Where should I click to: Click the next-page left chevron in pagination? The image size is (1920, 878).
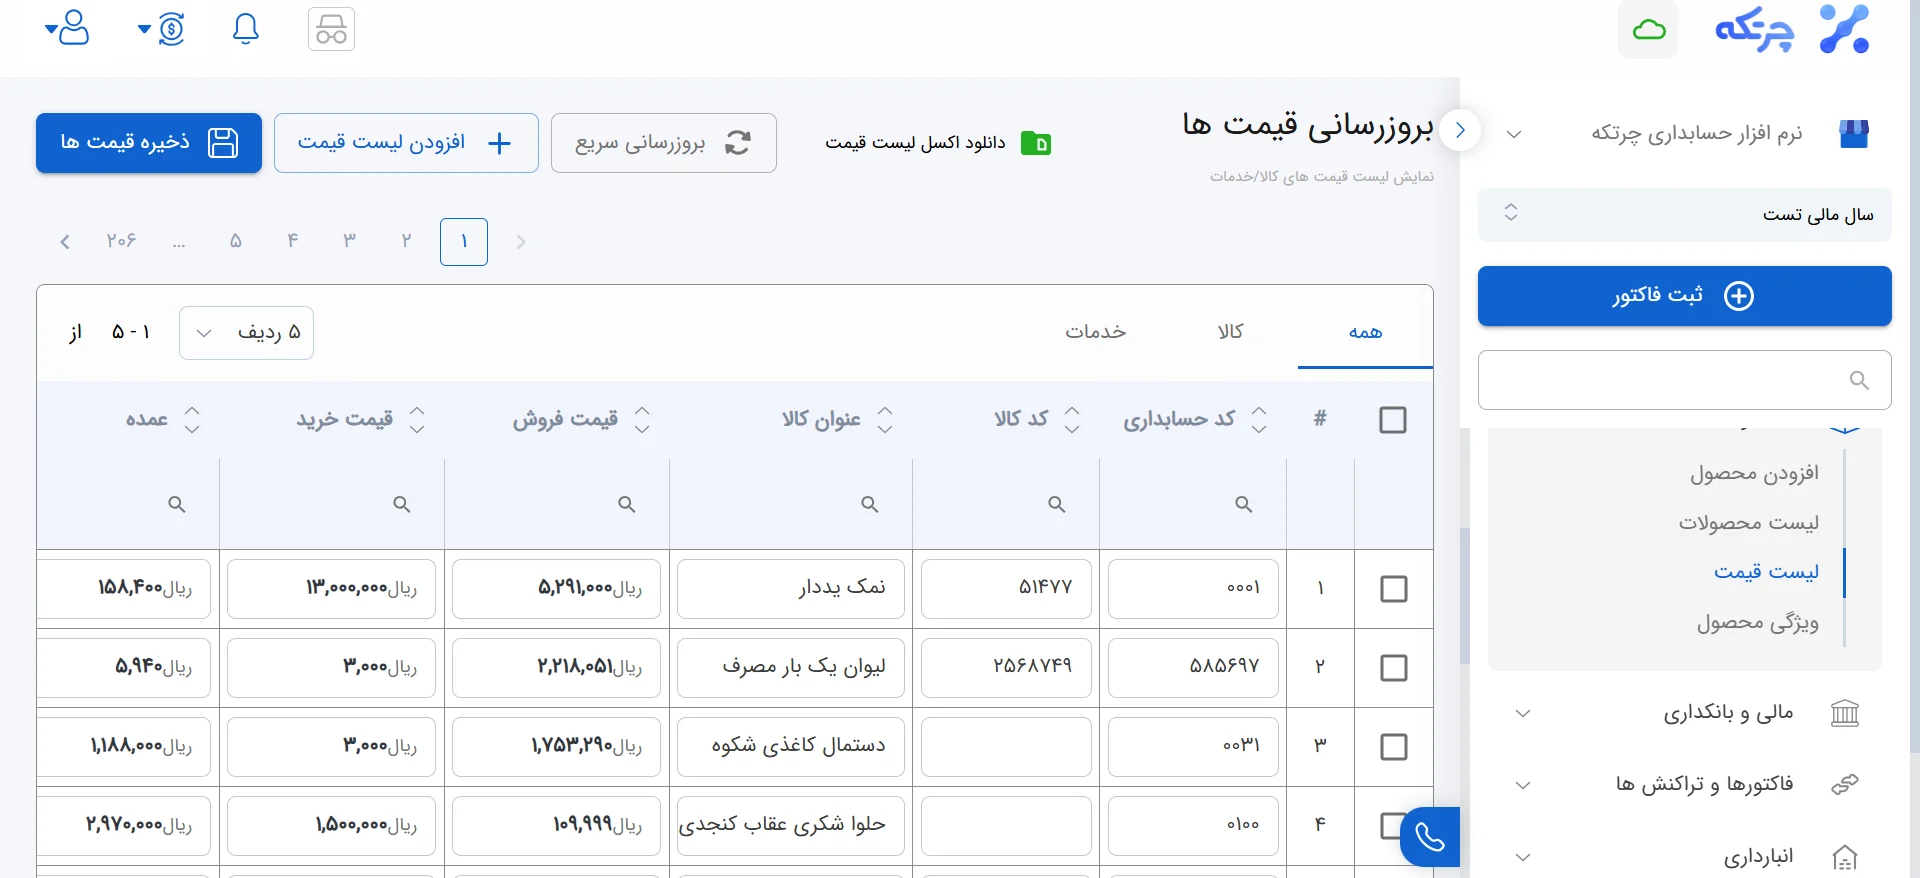tap(65, 242)
